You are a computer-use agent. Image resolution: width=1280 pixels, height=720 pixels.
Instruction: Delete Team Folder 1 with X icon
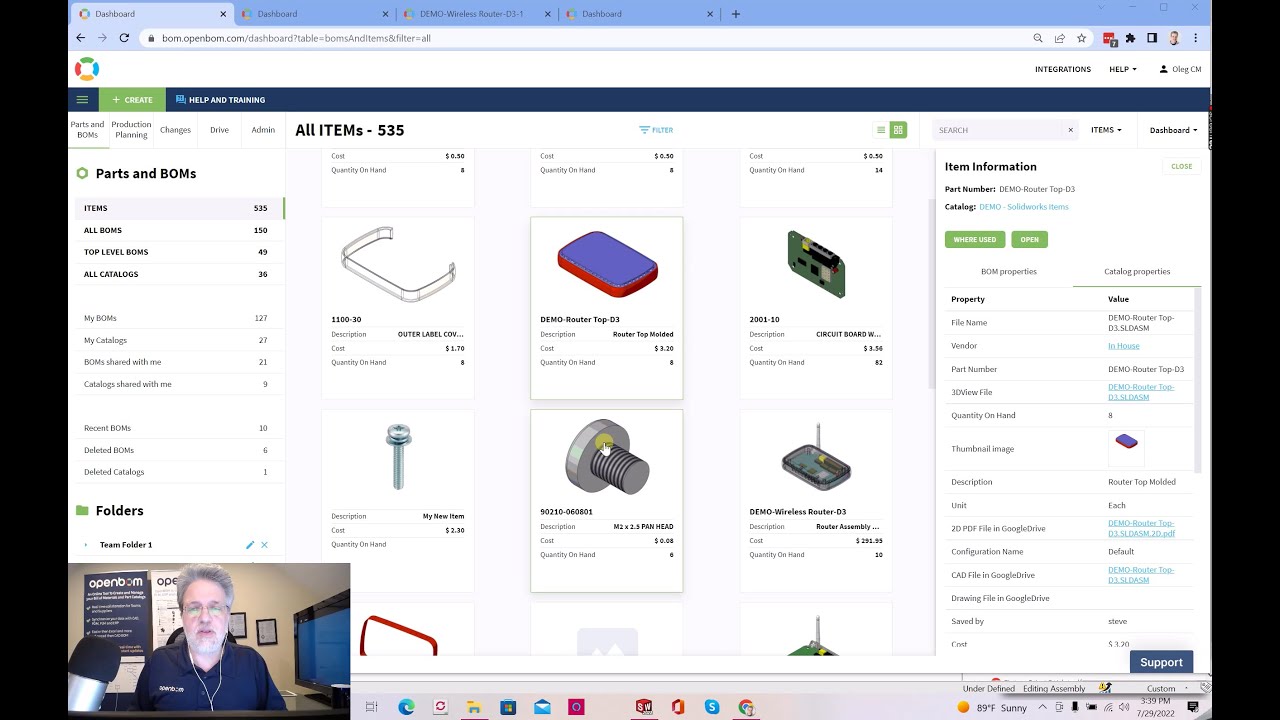(x=264, y=545)
